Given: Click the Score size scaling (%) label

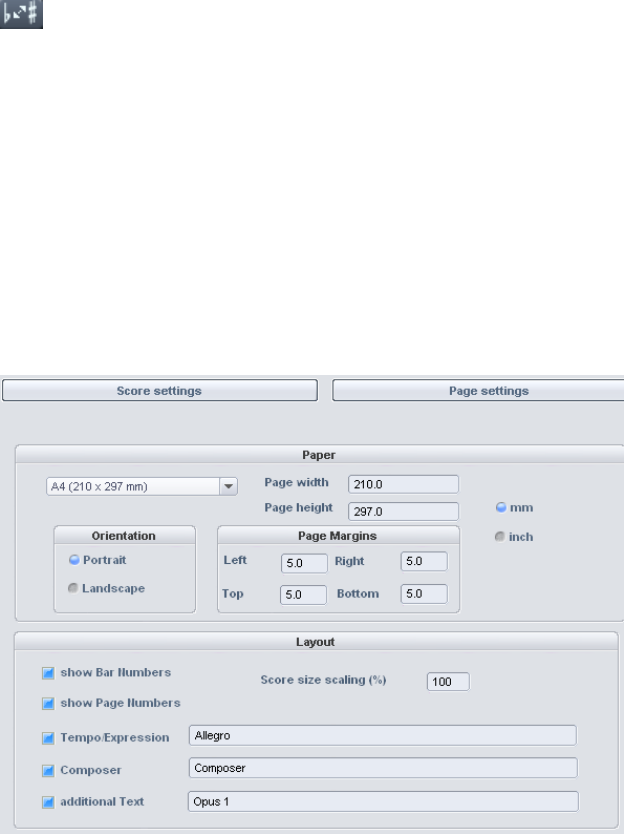Looking at the screenshot, I should coord(323,680).
